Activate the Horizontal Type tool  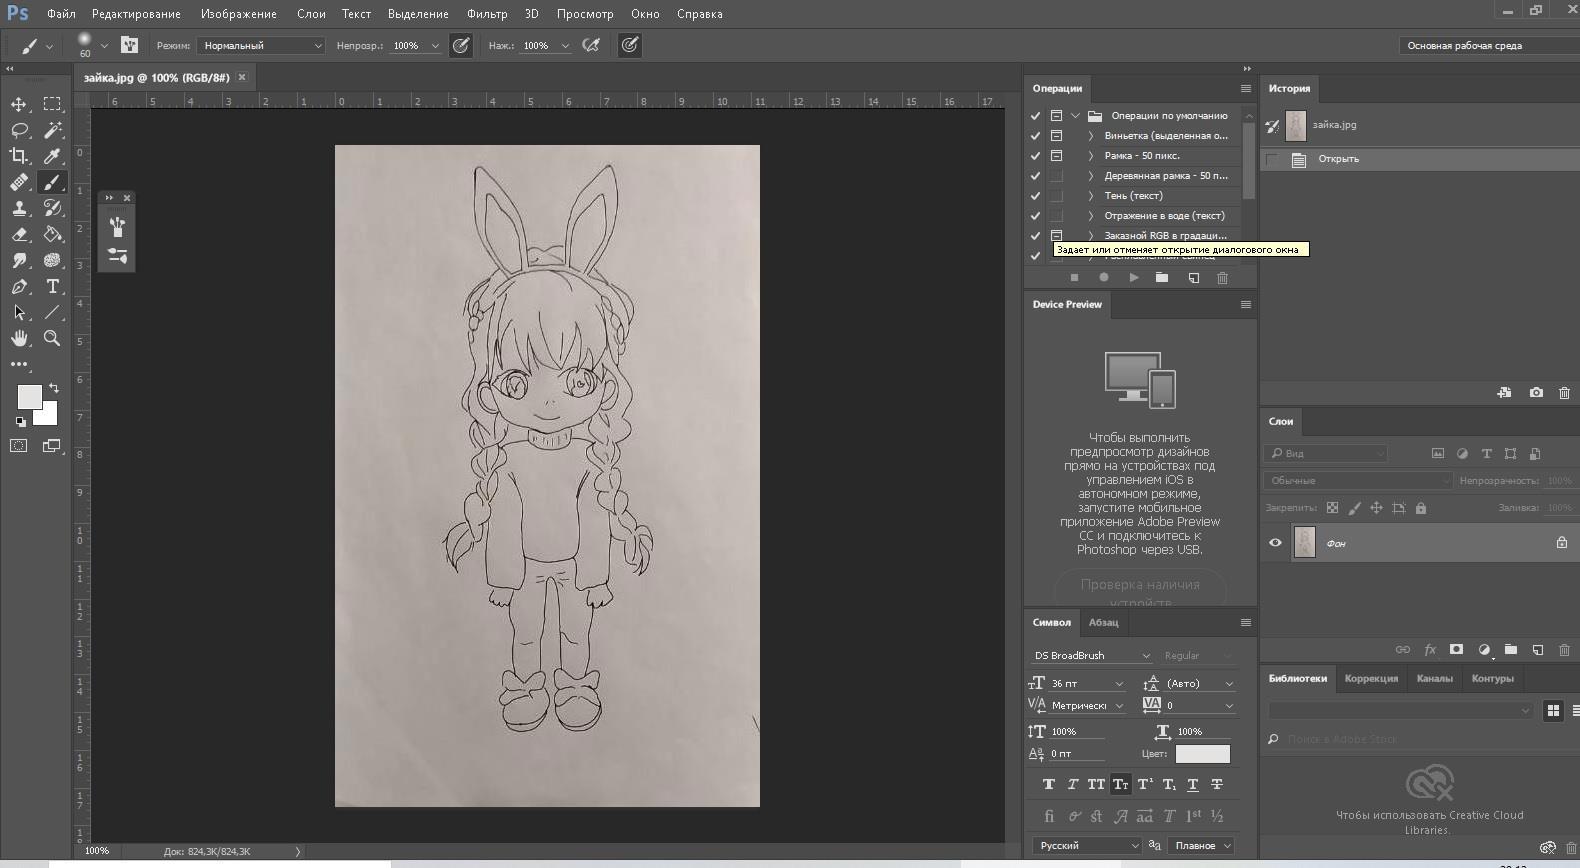pos(53,286)
